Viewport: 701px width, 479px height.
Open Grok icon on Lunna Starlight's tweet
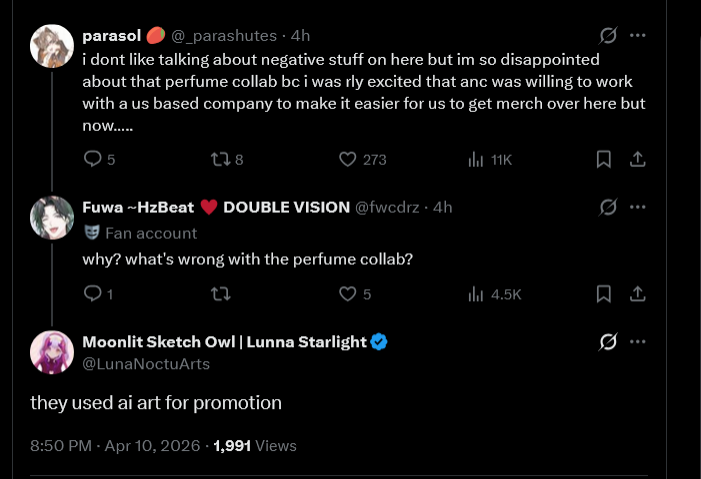click(x=607, y=342)
